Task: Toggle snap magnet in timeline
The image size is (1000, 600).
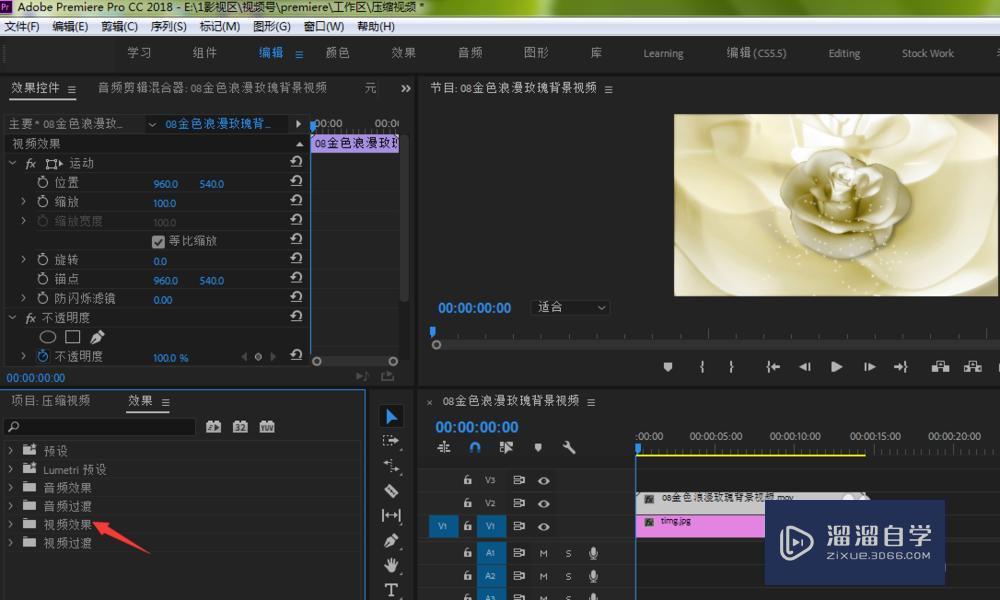Action: (x=474, y=448)
